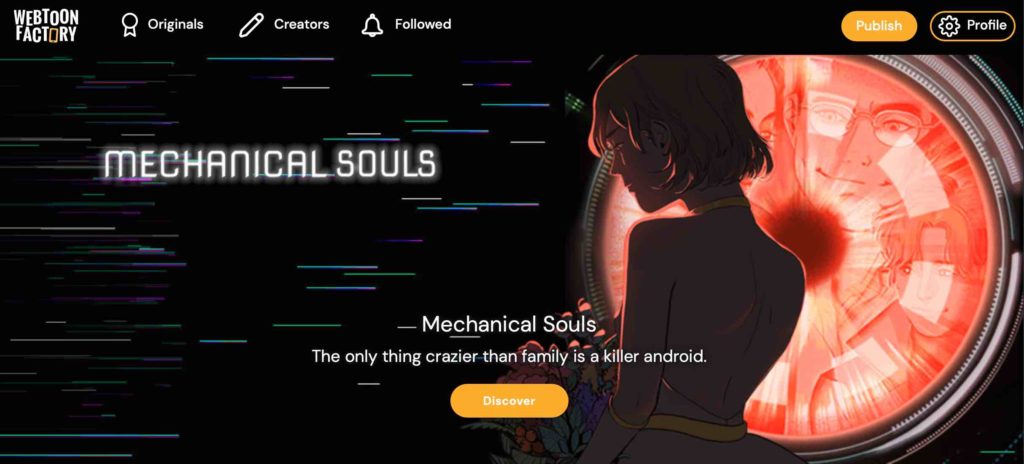The width and height of the screenshot is (1024, 464).
Task: Click the glowing MECHANICAL SOULS title logo
Action: pyautogui.click(x=270, y=163)
